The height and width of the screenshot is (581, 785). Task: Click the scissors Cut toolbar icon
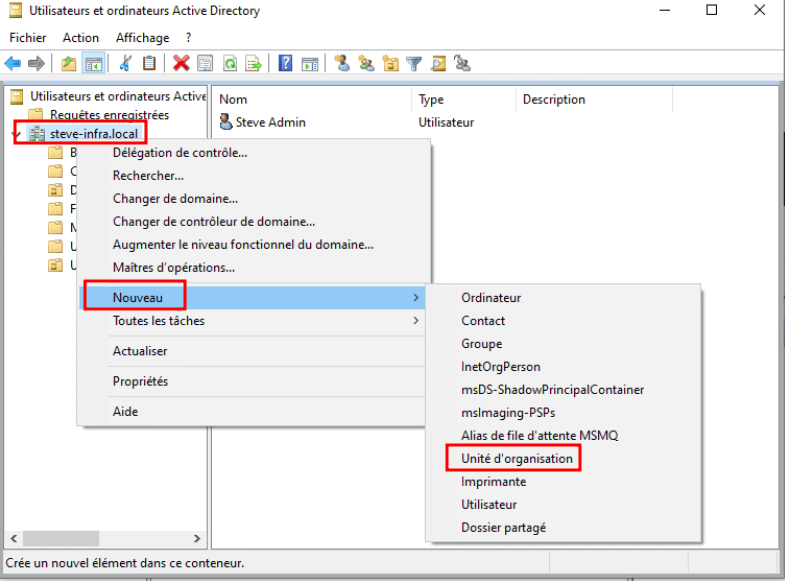coord(126,63)
